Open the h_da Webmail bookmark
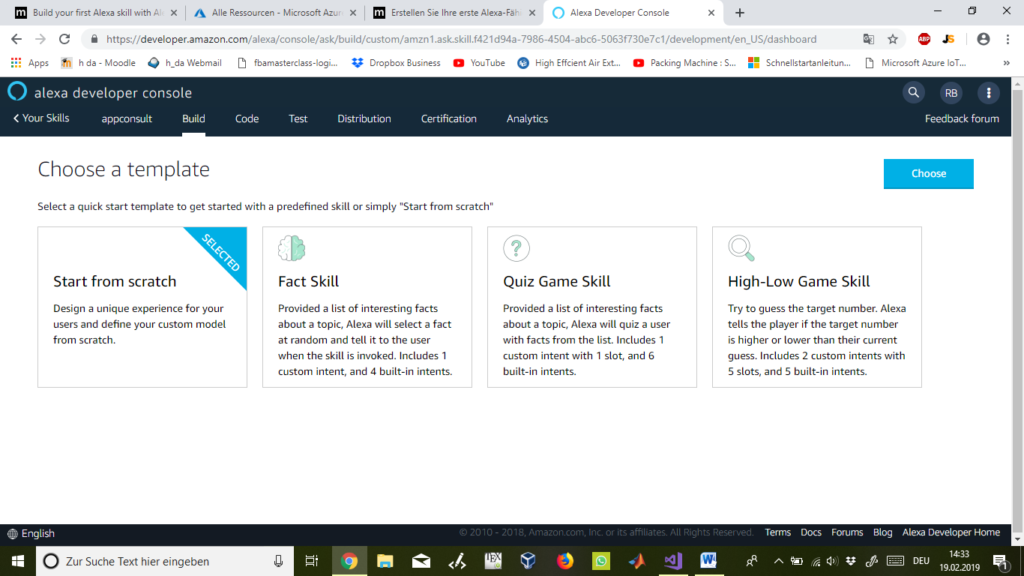 tap(185, 63)
